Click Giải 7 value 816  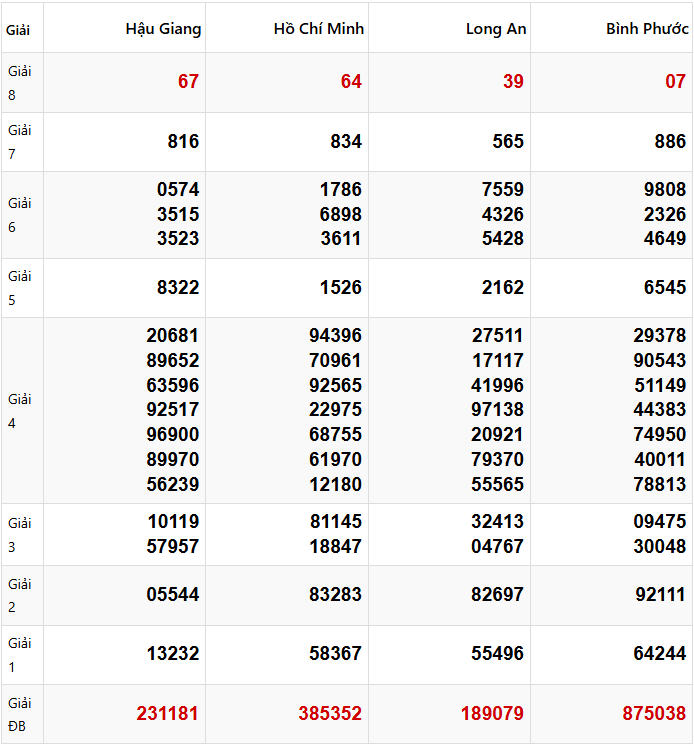[183, 141]
